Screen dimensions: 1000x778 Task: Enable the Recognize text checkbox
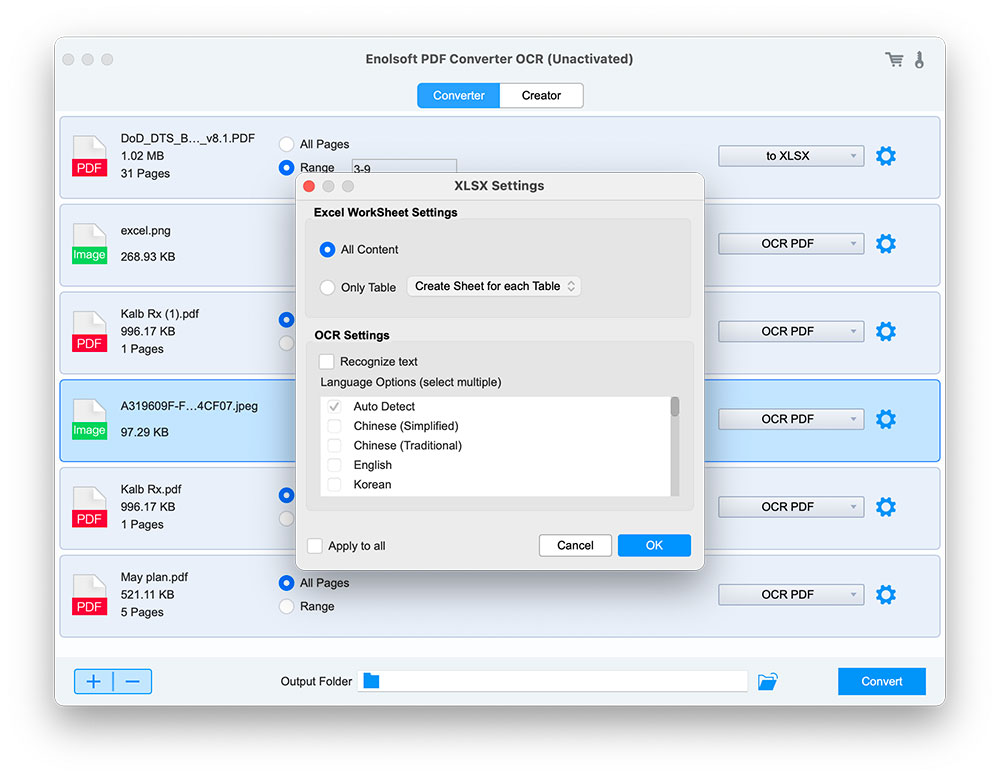[327, 362]
